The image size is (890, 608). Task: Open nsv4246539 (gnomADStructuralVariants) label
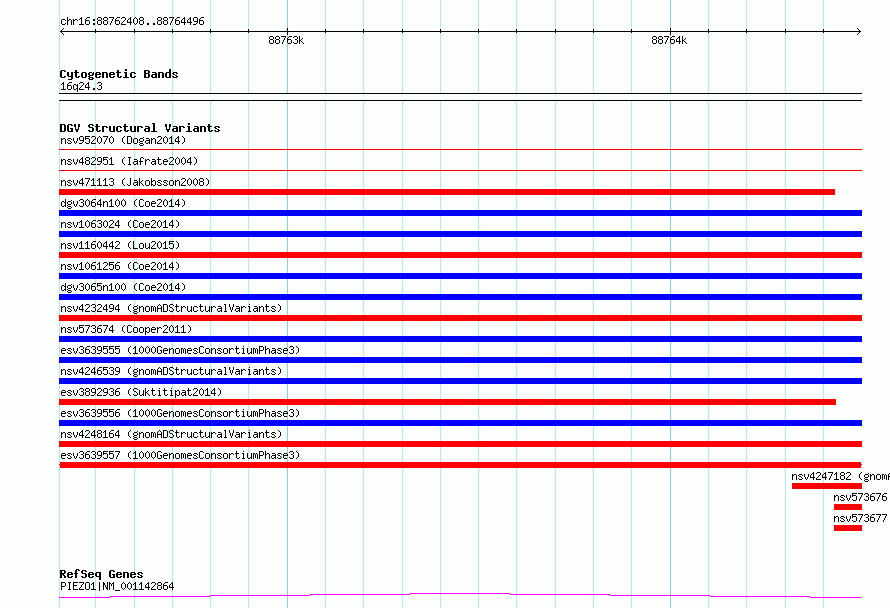click(171, 371)
